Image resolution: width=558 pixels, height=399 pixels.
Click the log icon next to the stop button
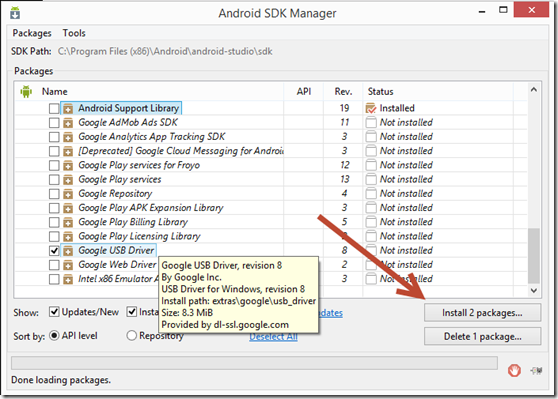pyautogui.click(x=536, y=371)
